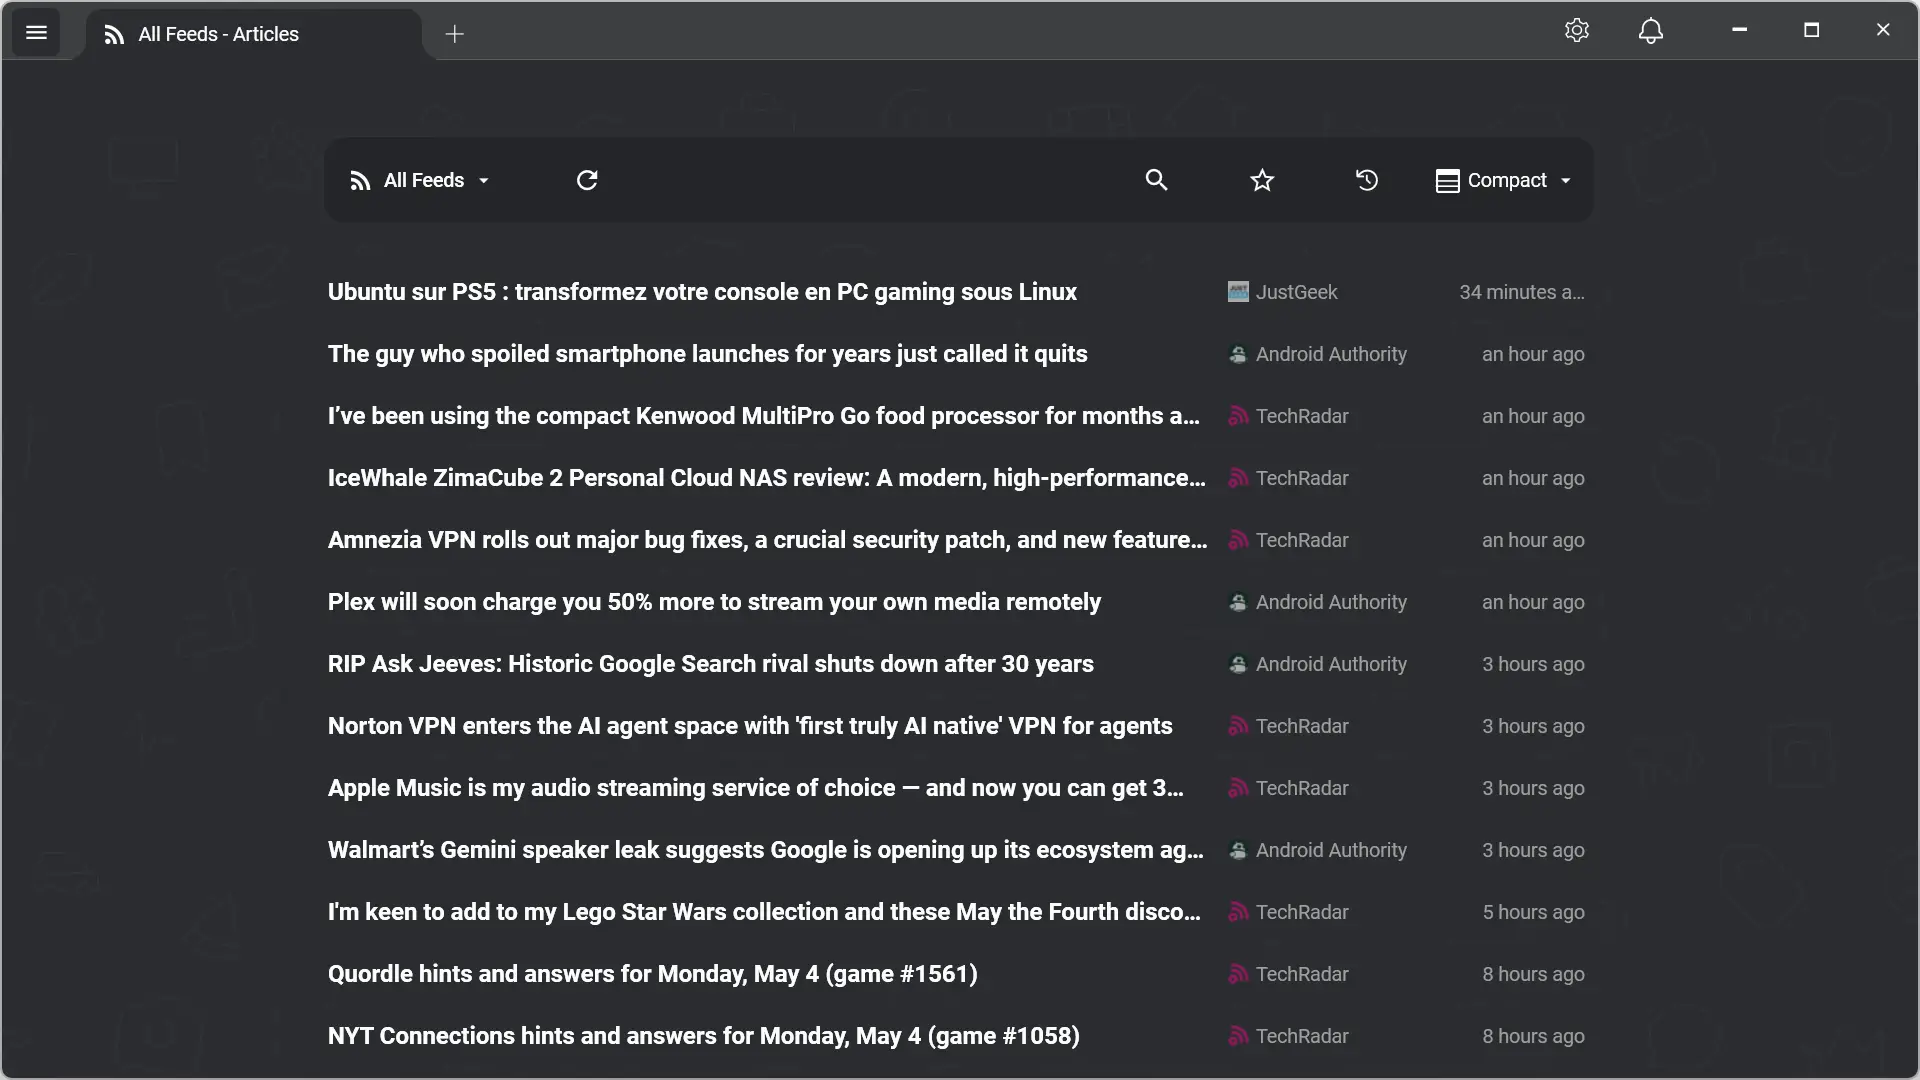Click '5 hours ago' timestamp
Image resolution: width=1920 pixels, height=1080 pixels.
click(1533, 912)
